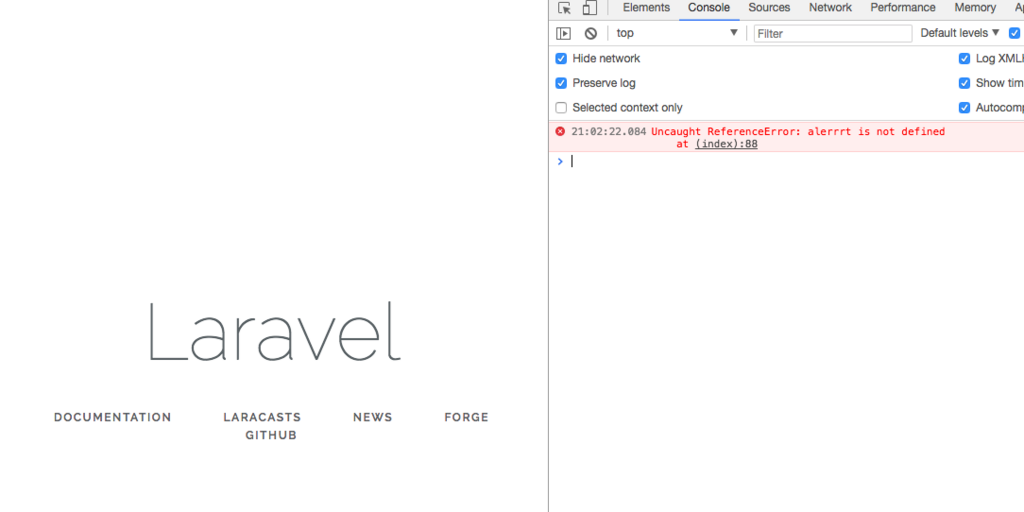Click the DOCUMENTATION link

pyautogui.click(x=112, y=417)
